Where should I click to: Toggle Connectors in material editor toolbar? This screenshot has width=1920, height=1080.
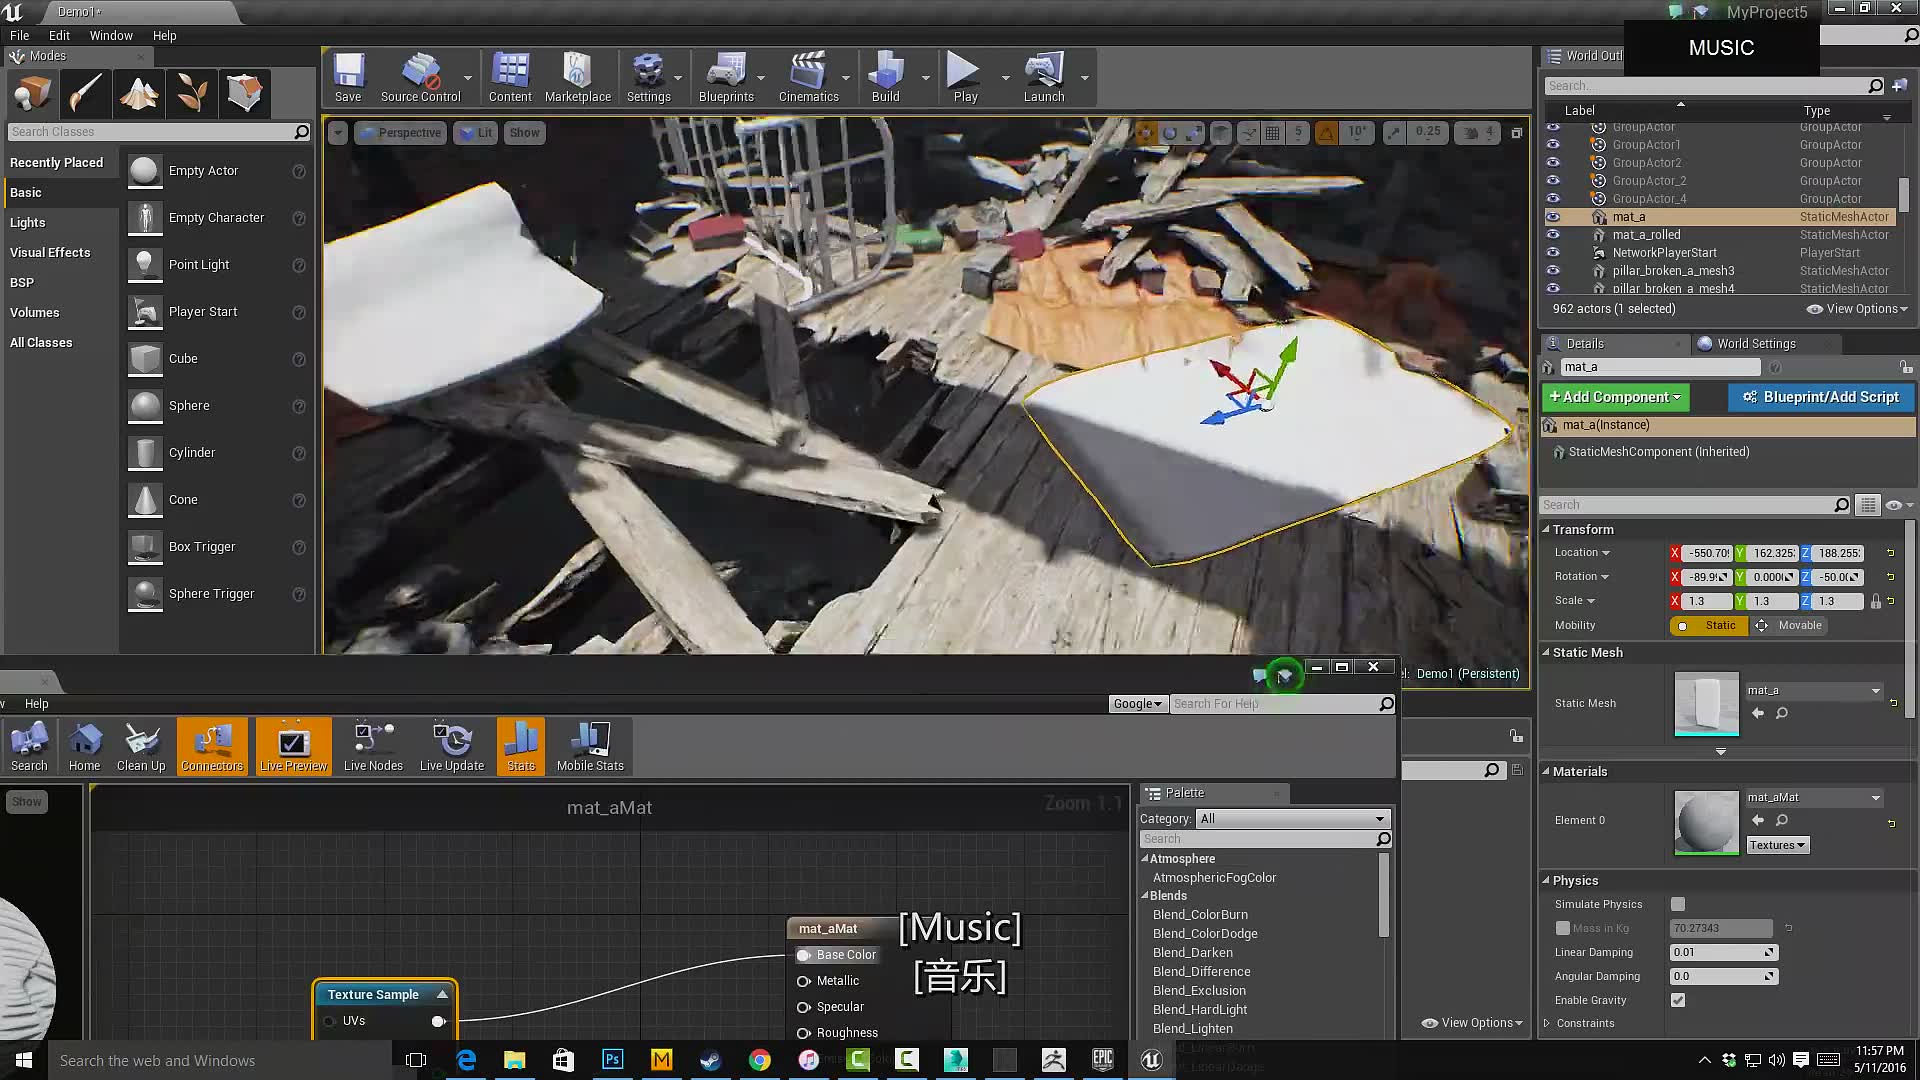[x=212, y=747]
